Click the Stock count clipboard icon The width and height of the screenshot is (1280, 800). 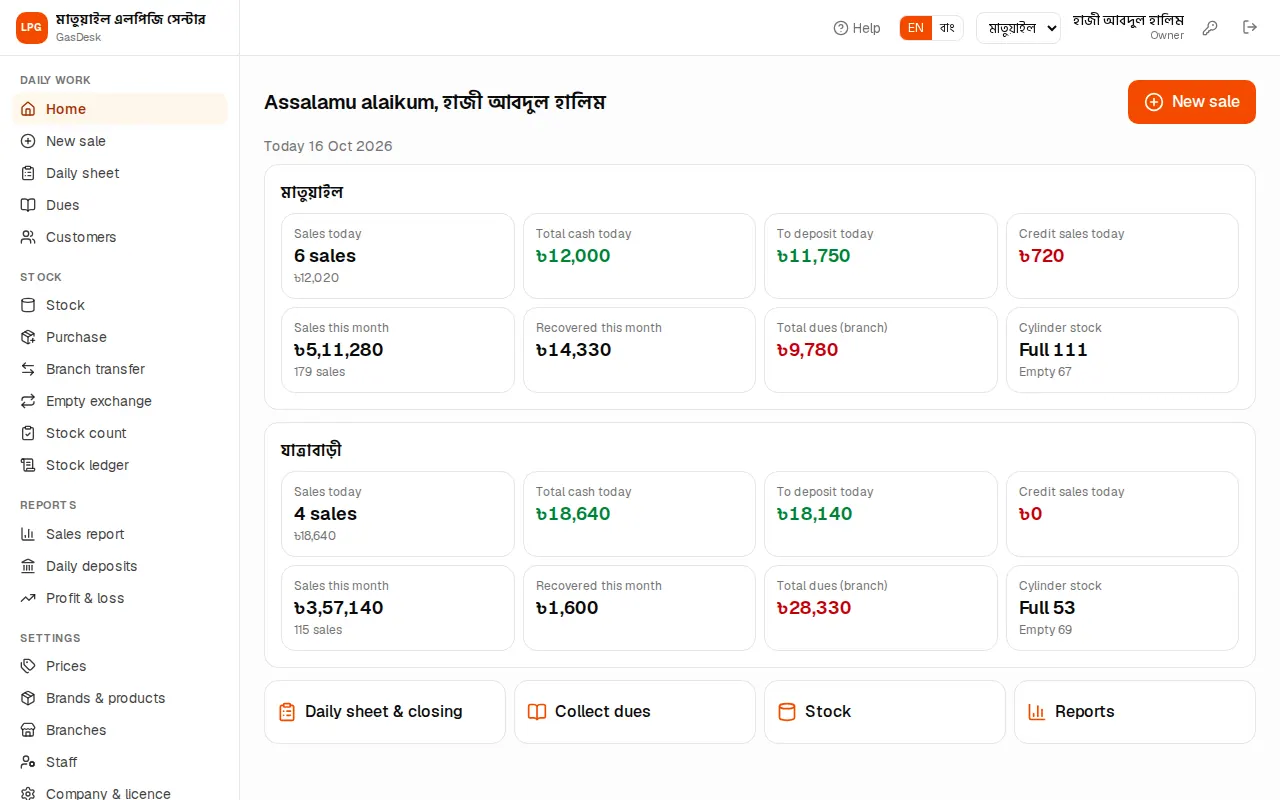[x=28, y=433]
